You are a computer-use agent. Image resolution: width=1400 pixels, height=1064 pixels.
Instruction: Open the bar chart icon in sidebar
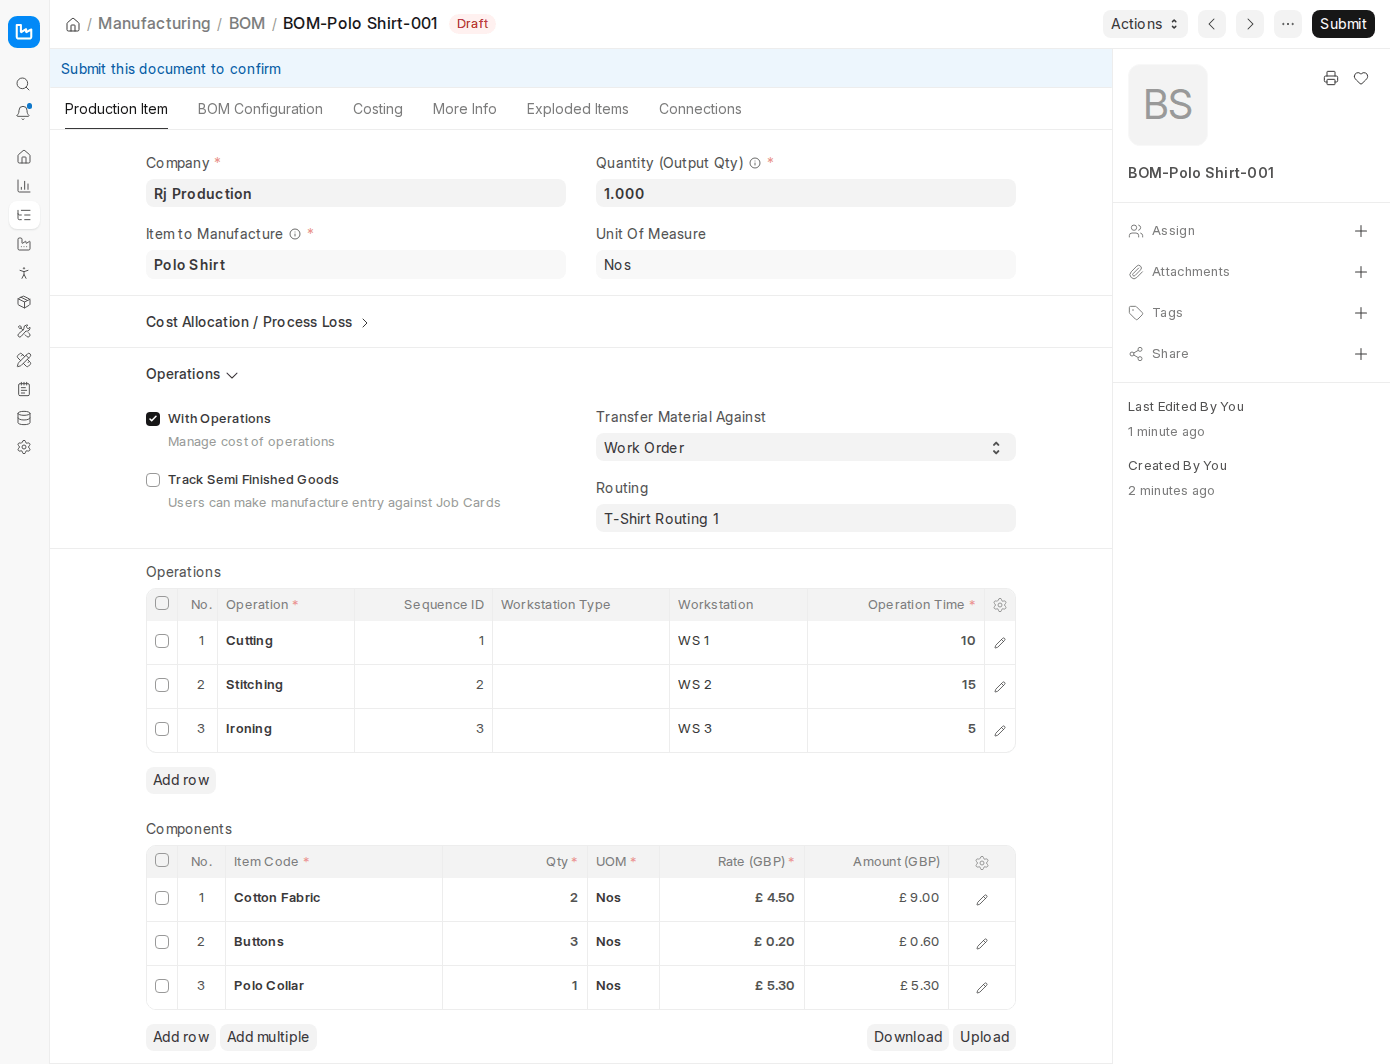click(x=24, y=186)
